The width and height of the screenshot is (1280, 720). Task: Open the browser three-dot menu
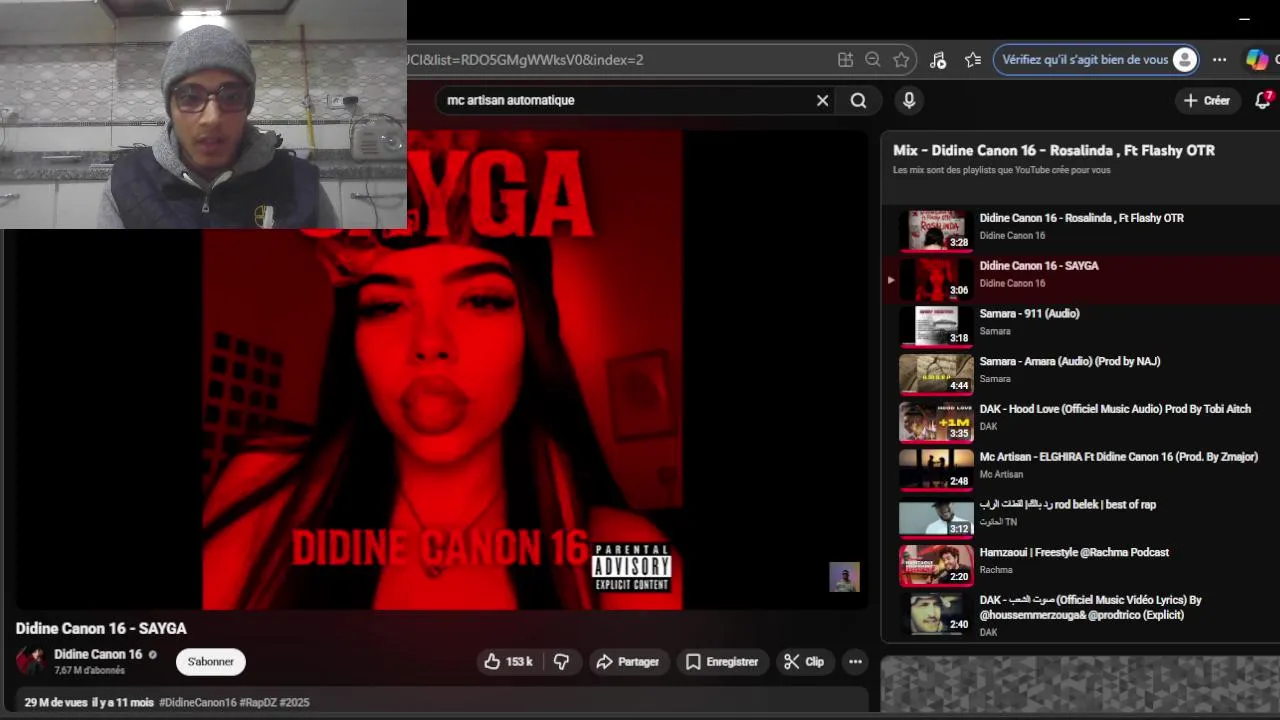tap(1219, 60)
